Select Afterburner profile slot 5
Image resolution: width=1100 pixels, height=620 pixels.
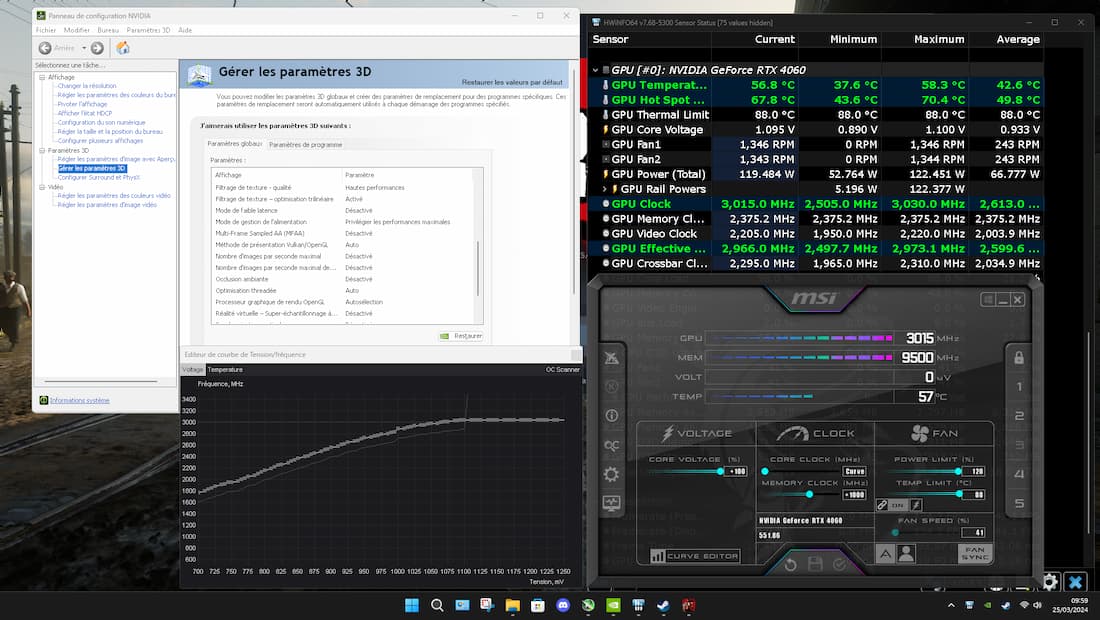coord(1019,504)
